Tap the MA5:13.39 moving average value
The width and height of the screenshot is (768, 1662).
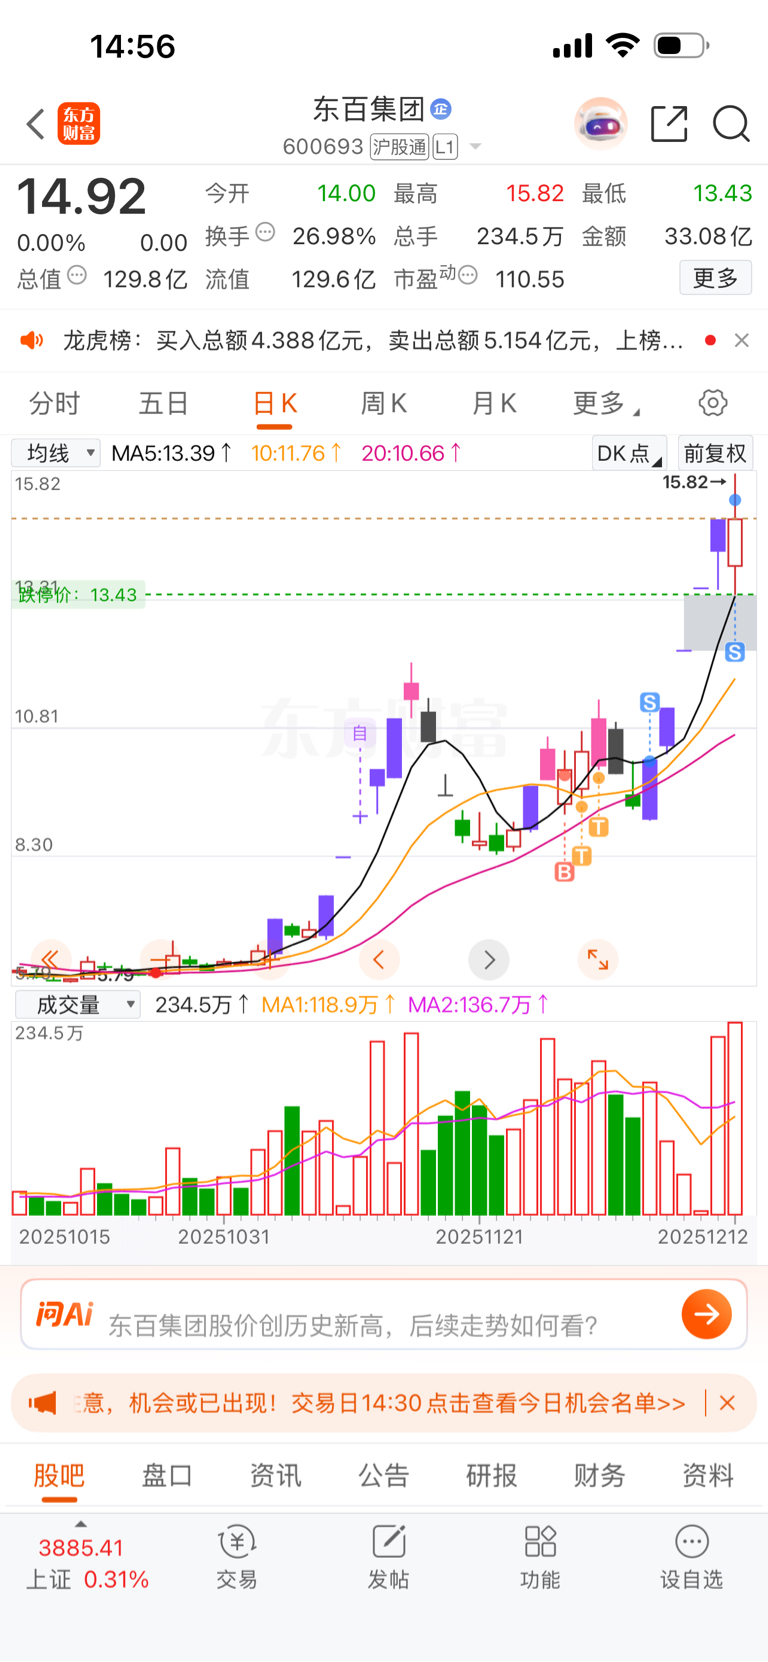point(172,454)
